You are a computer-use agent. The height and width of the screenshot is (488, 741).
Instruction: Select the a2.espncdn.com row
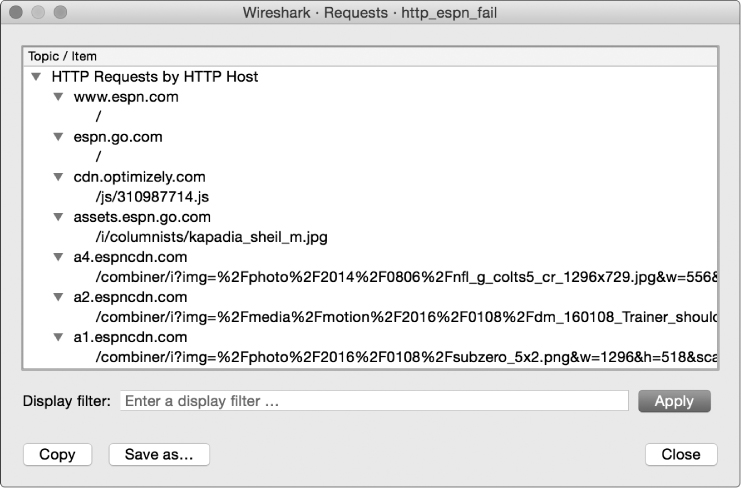point(370,297)
